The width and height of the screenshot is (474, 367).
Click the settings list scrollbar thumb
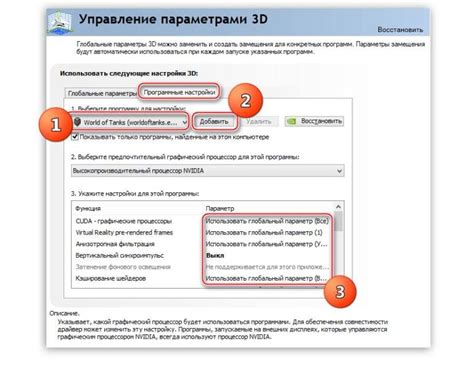(x=338, y=222)
